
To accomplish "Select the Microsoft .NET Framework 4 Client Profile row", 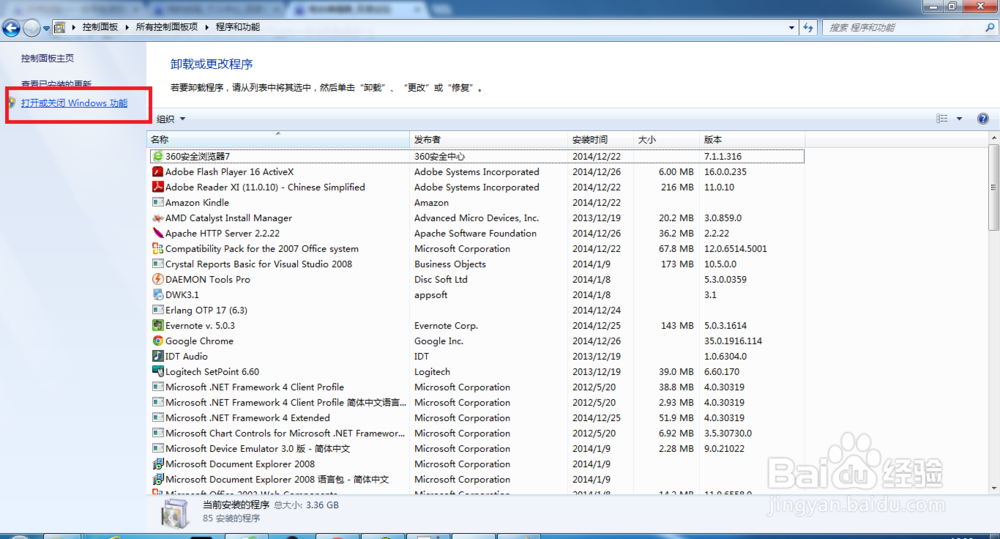I will [x=477, y=387].
